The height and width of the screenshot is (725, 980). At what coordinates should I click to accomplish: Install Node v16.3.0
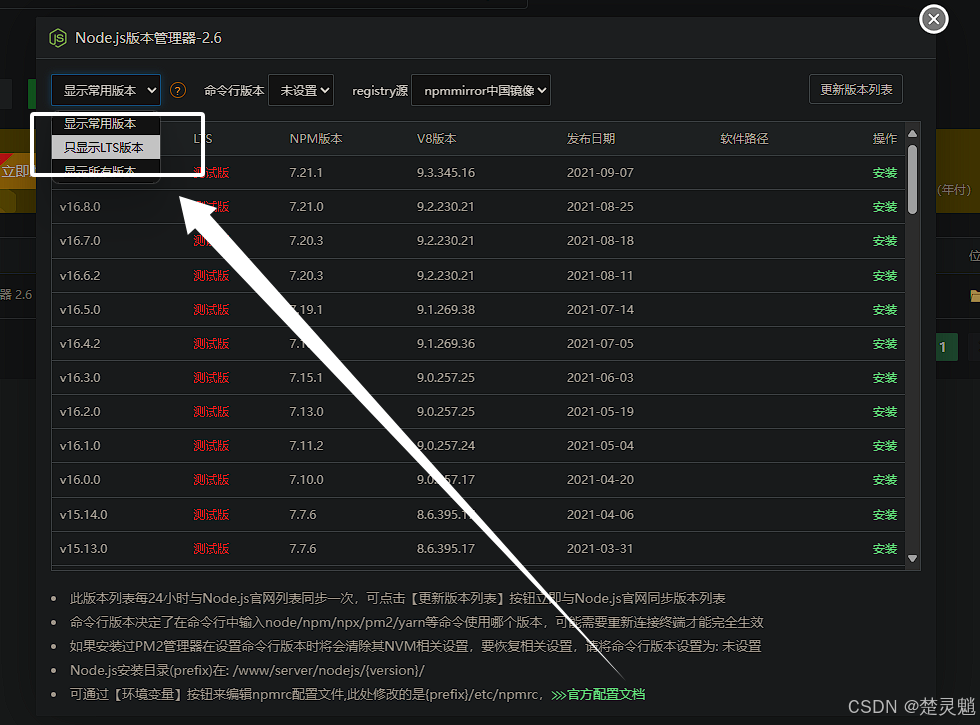tap(884, 378)
